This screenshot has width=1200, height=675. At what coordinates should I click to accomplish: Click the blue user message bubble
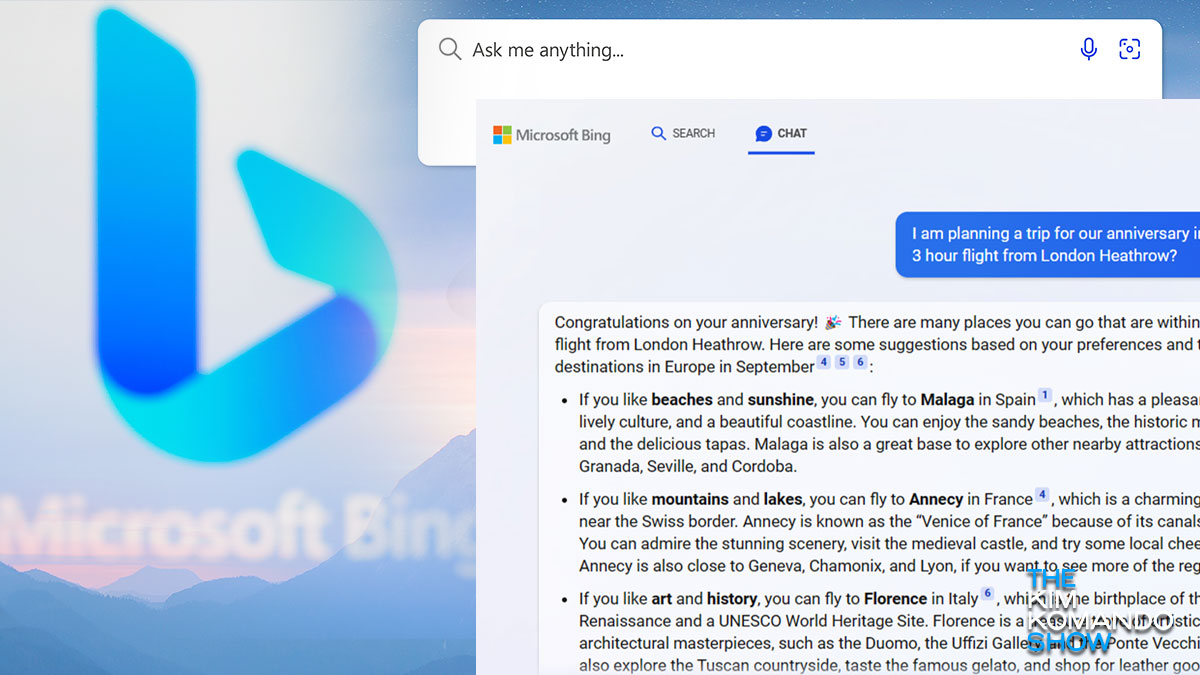pyautogui.click(x=1047, y=245)
